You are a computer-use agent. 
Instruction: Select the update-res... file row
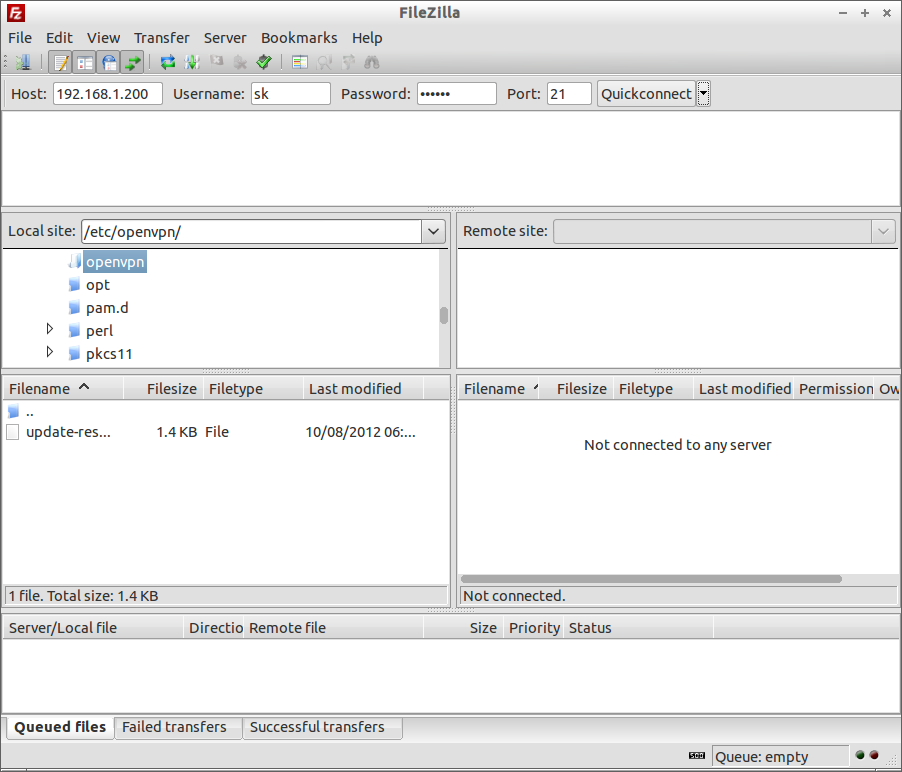(x=226, y=432)
